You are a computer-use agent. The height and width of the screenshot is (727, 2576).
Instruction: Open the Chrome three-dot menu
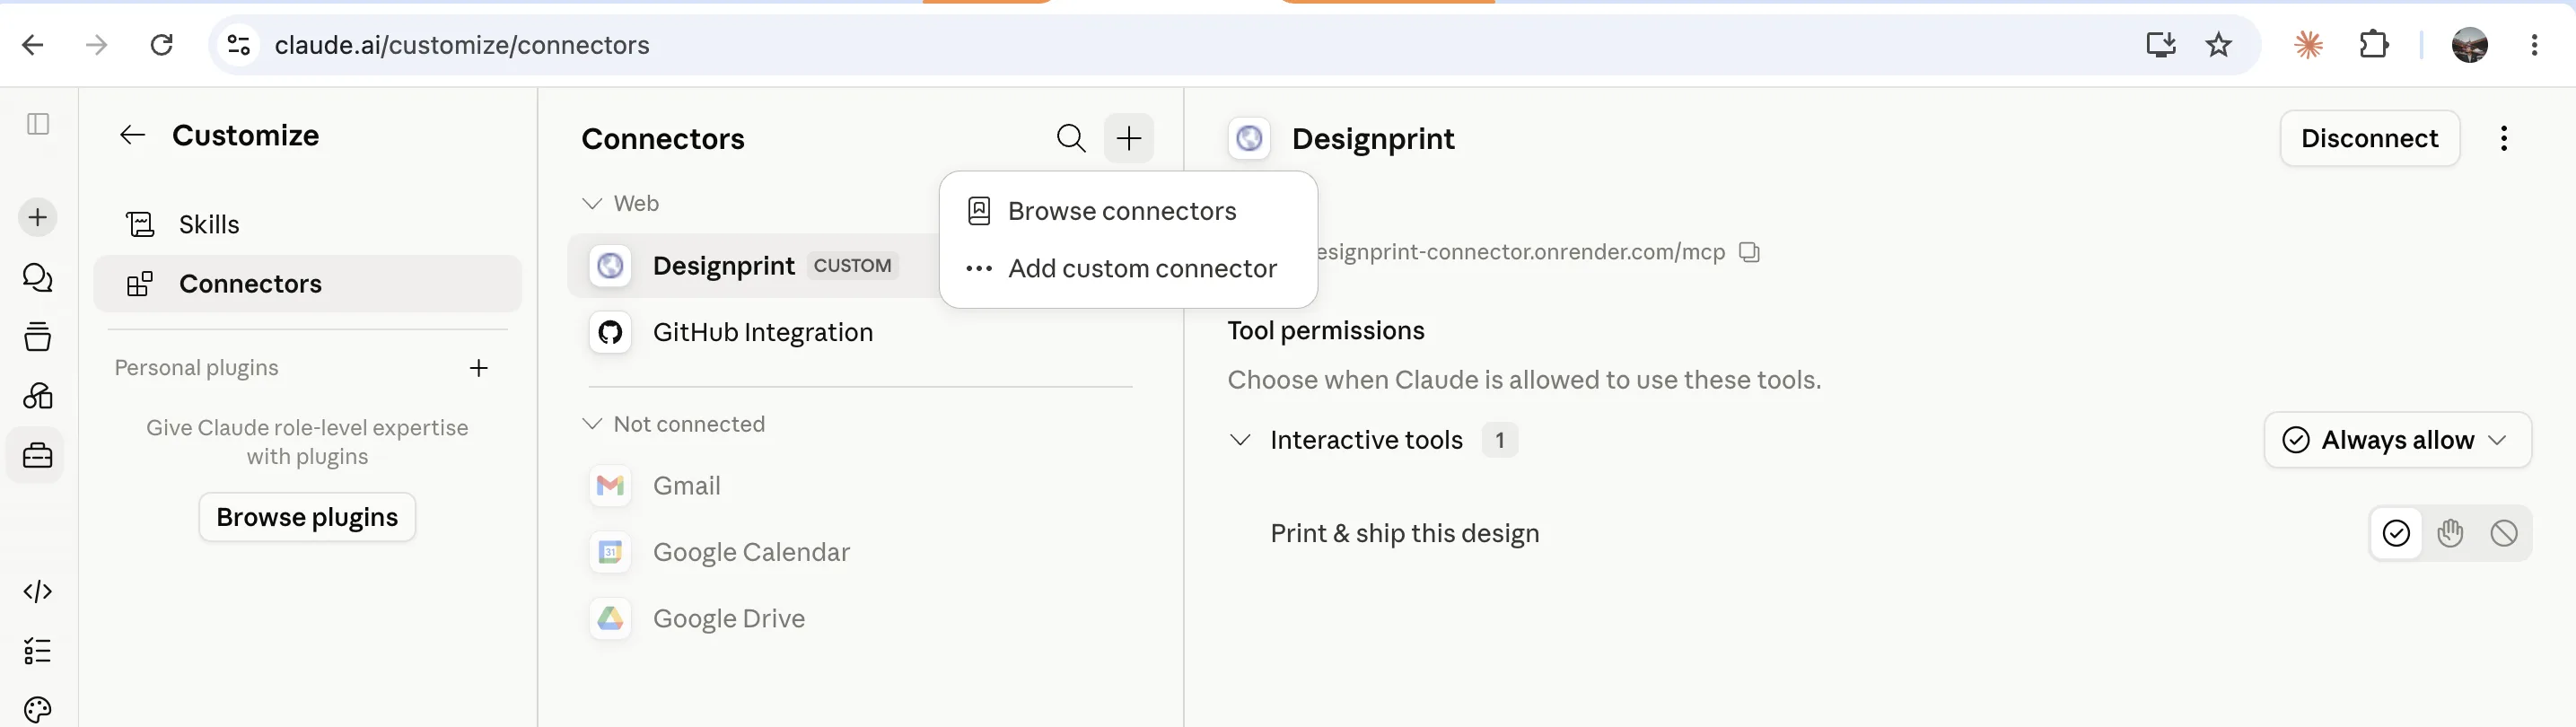2535,45
